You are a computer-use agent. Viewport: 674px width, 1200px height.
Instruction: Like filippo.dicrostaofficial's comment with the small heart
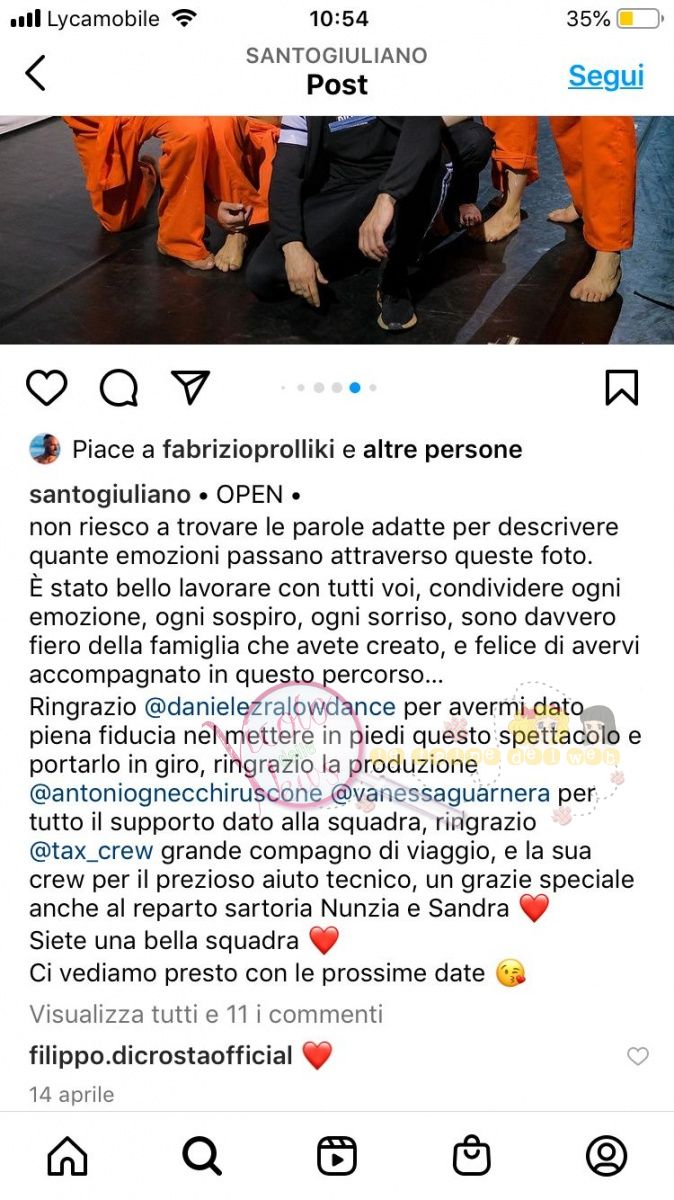click(637, 1056)
